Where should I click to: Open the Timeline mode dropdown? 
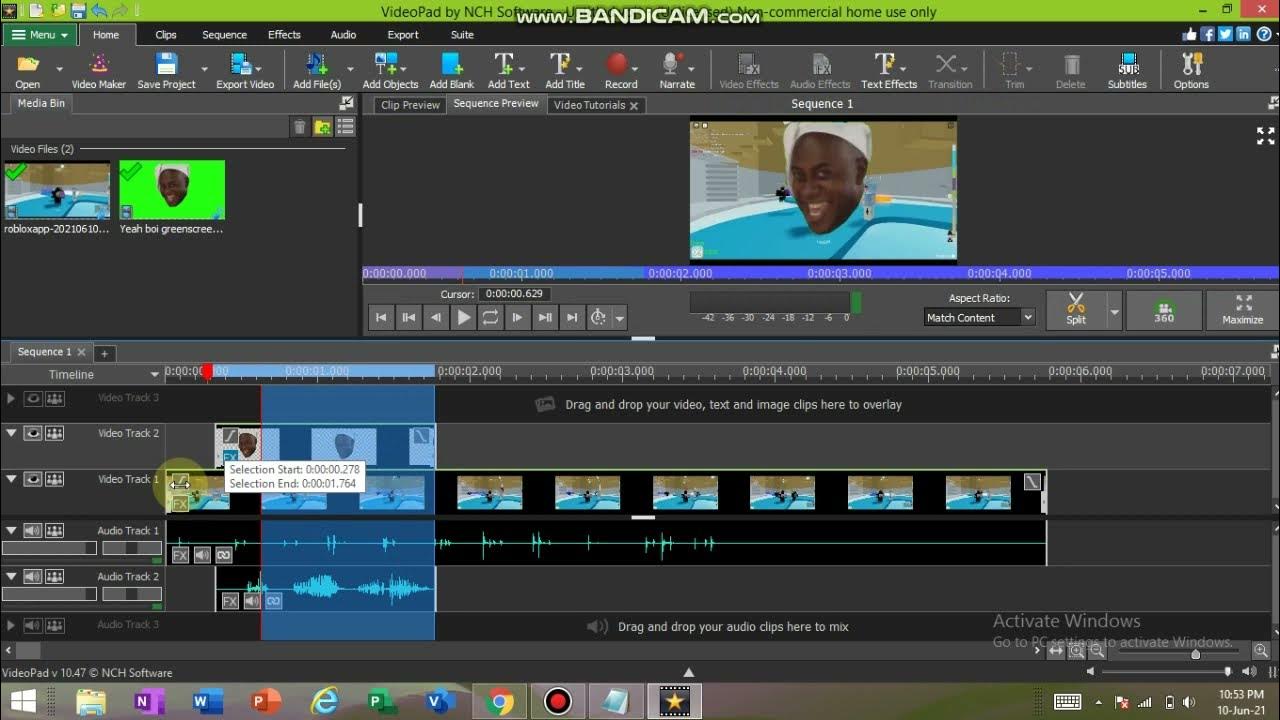pyautogui.click(x=155, y=374)
